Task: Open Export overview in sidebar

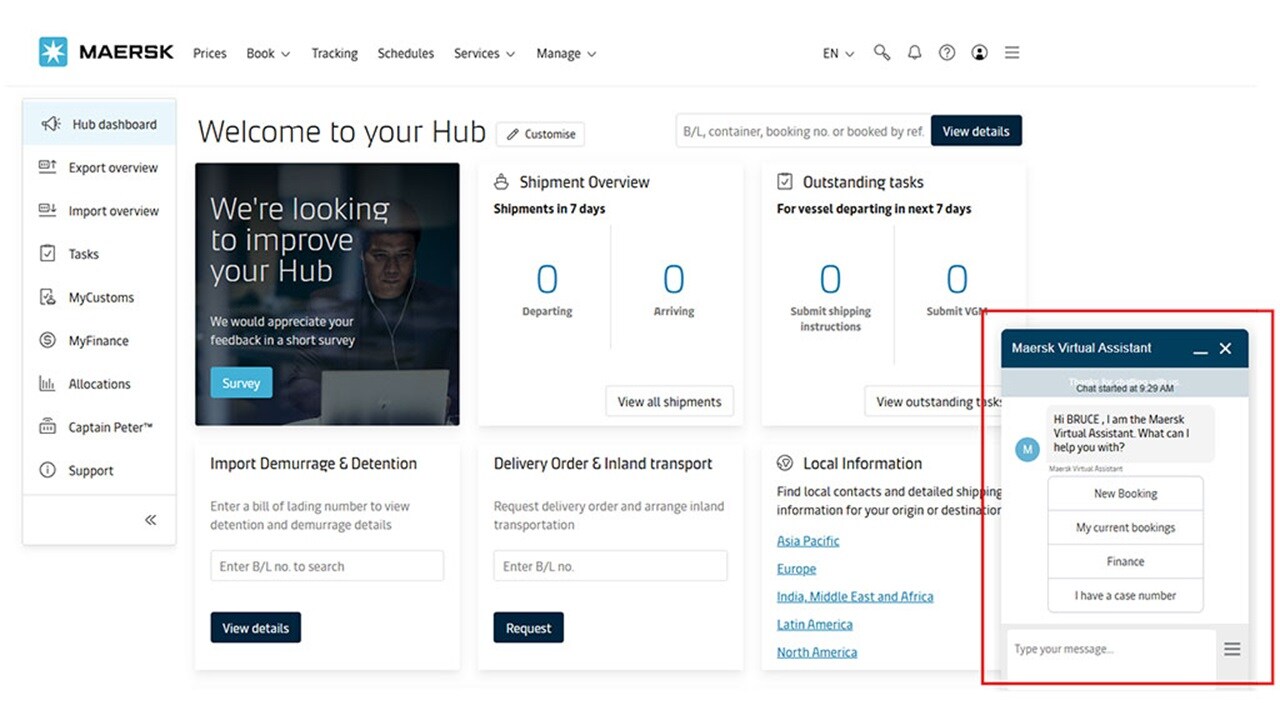Action: (x=112, y=168)
